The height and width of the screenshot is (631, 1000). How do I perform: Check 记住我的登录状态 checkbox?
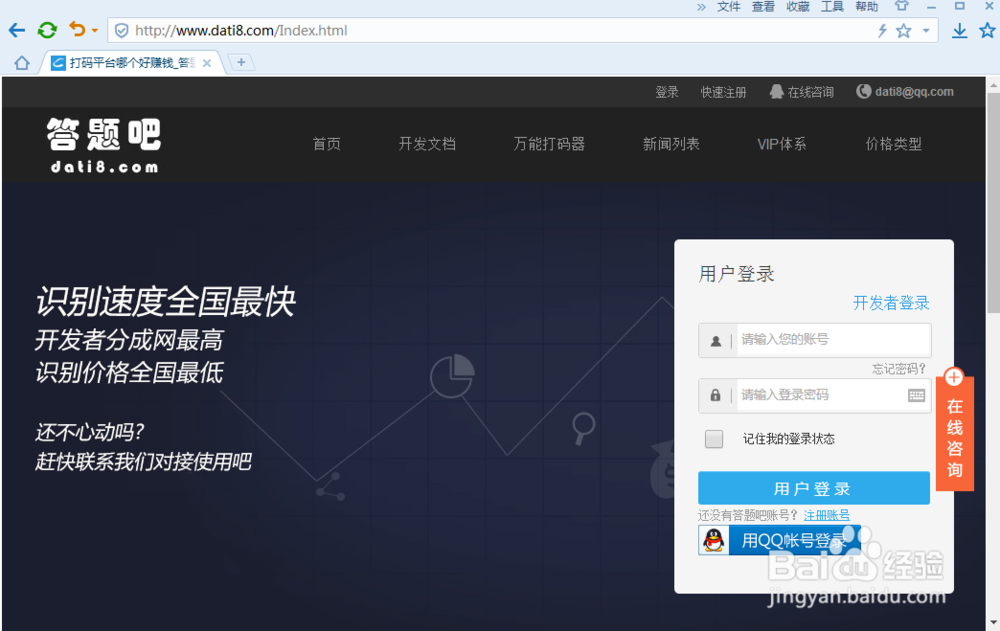pyautogui.click(x=714, y=439)
